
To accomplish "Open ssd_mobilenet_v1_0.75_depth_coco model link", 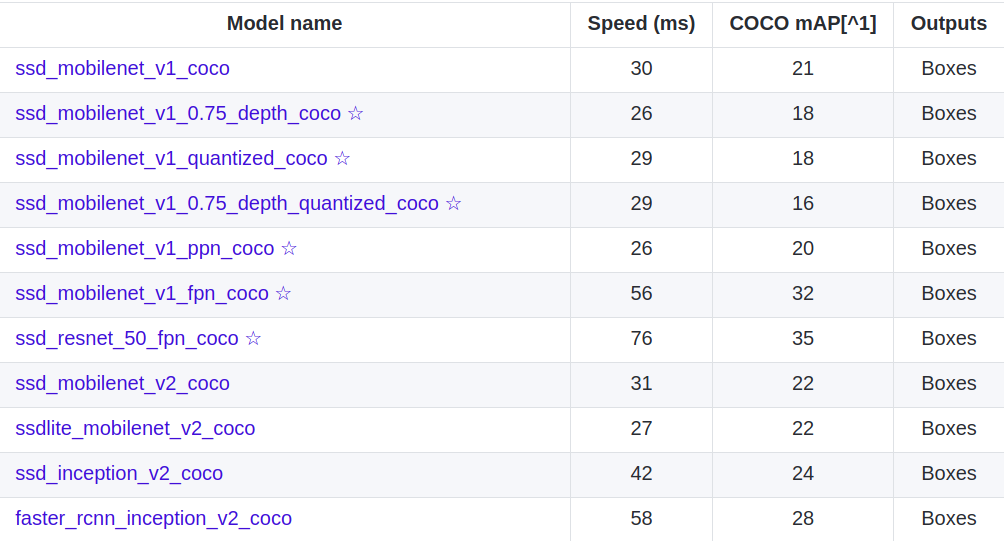I will point(178,113).
